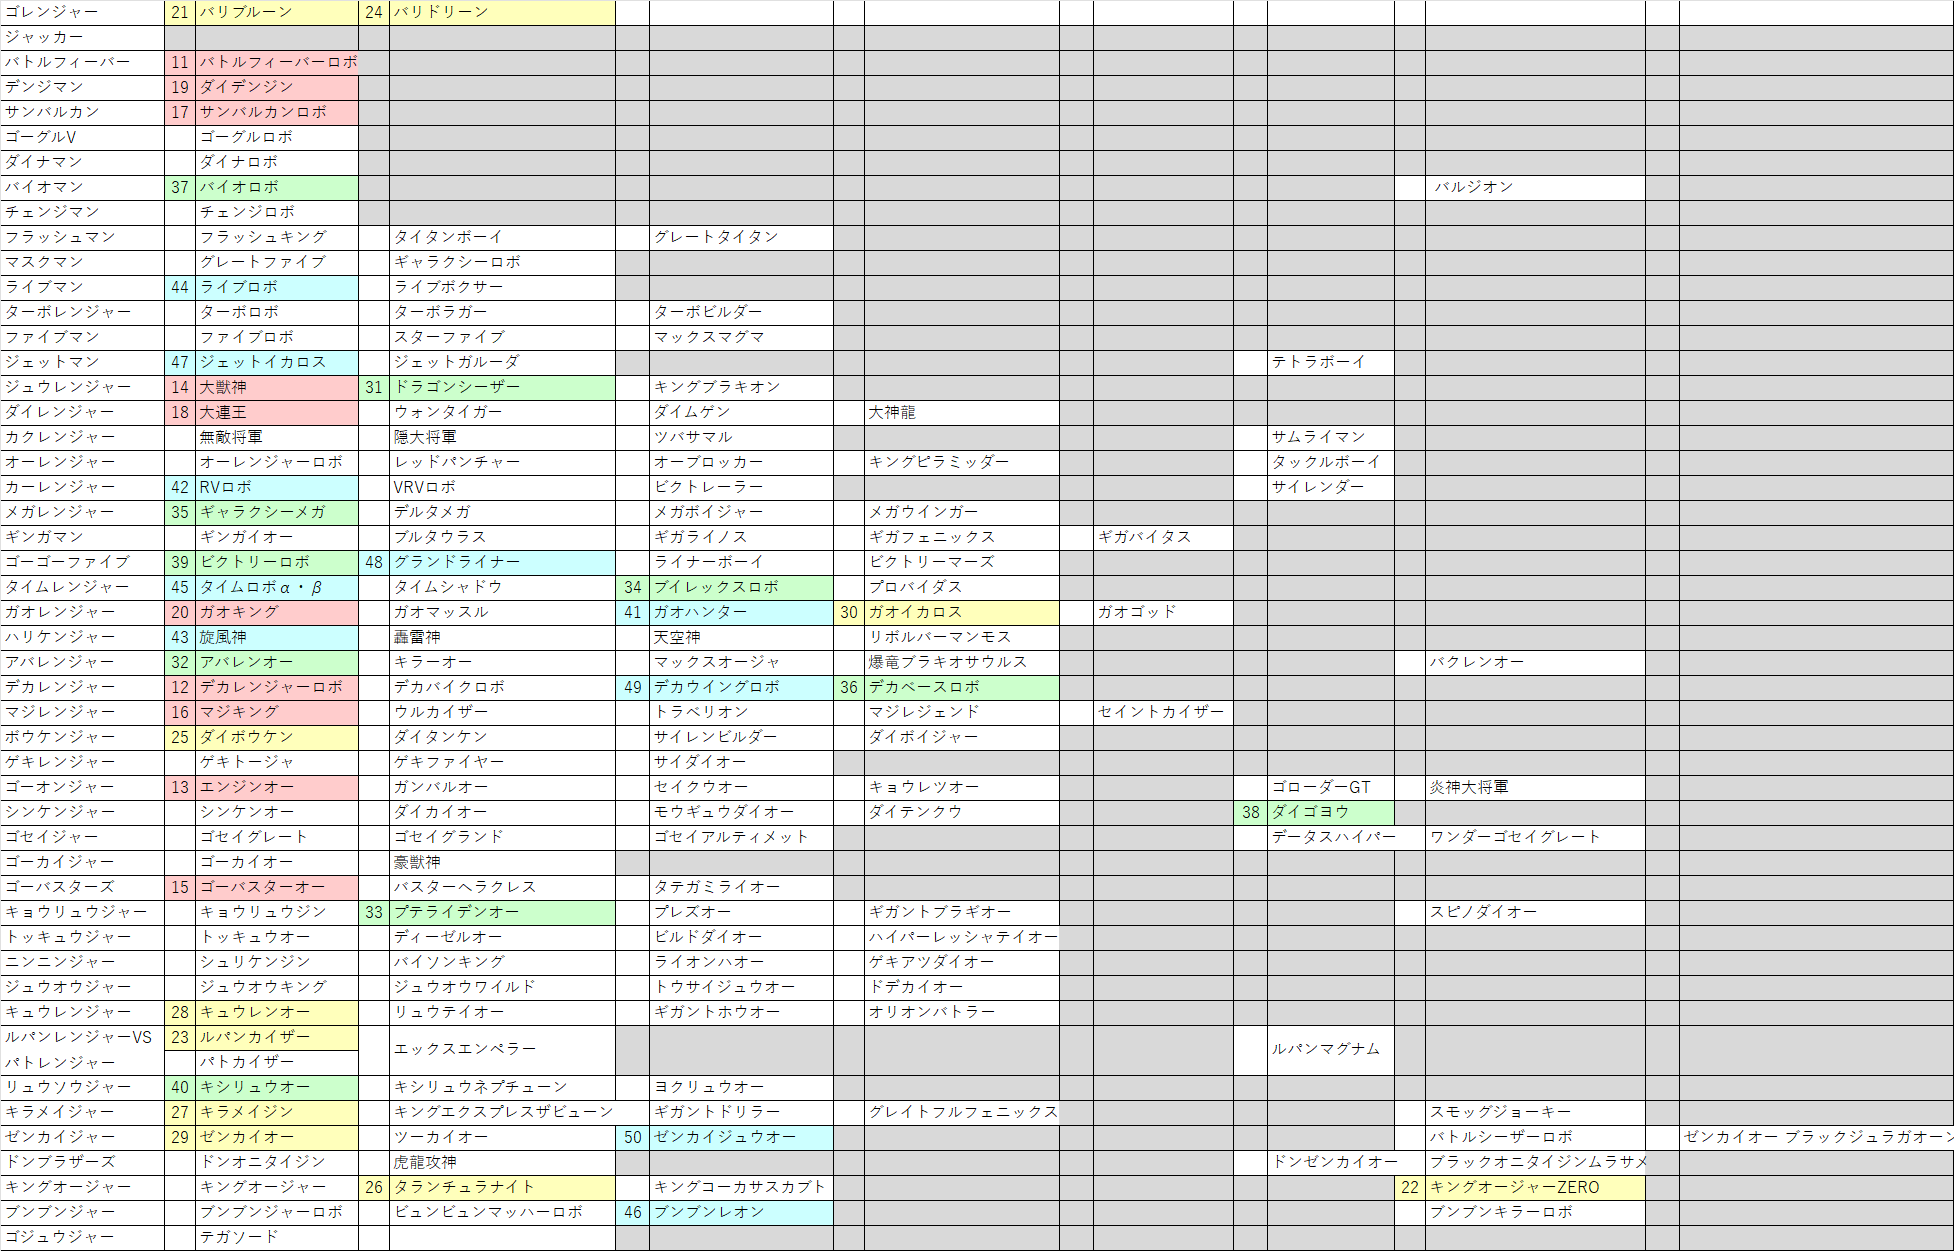Select the cell エックスエンペラー
This screenshot has width=1954, height=1251.
point(502,1050)
